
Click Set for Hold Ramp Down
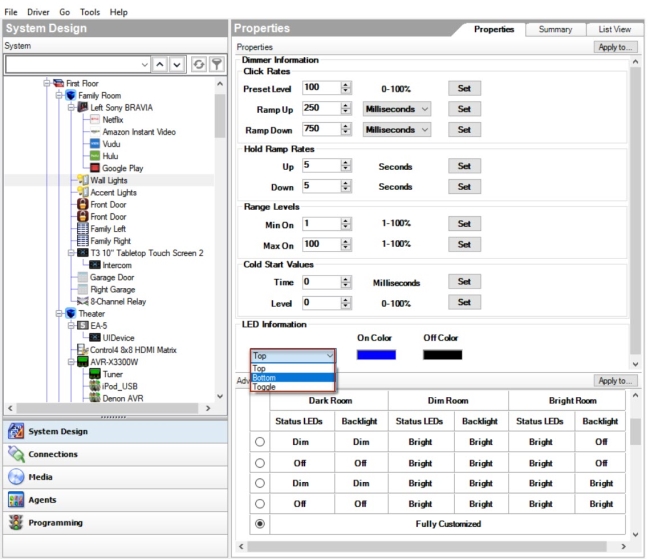[464, 187]
